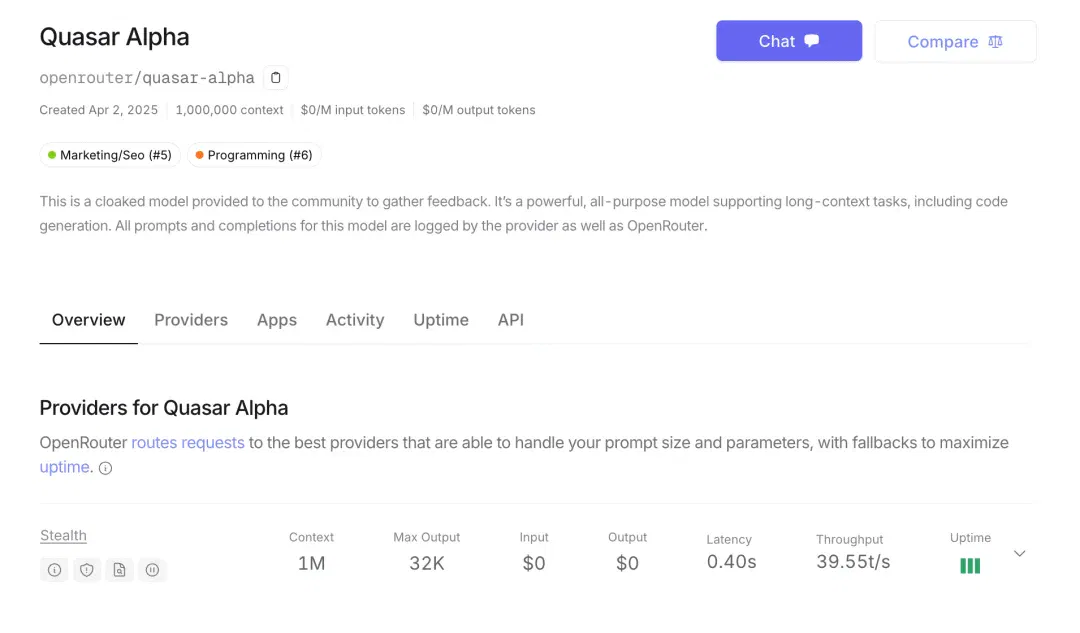The height and width of the screenshot is (633, 1080).
Task: Click the Stealth provider shield icon
Action: point(87,570)
